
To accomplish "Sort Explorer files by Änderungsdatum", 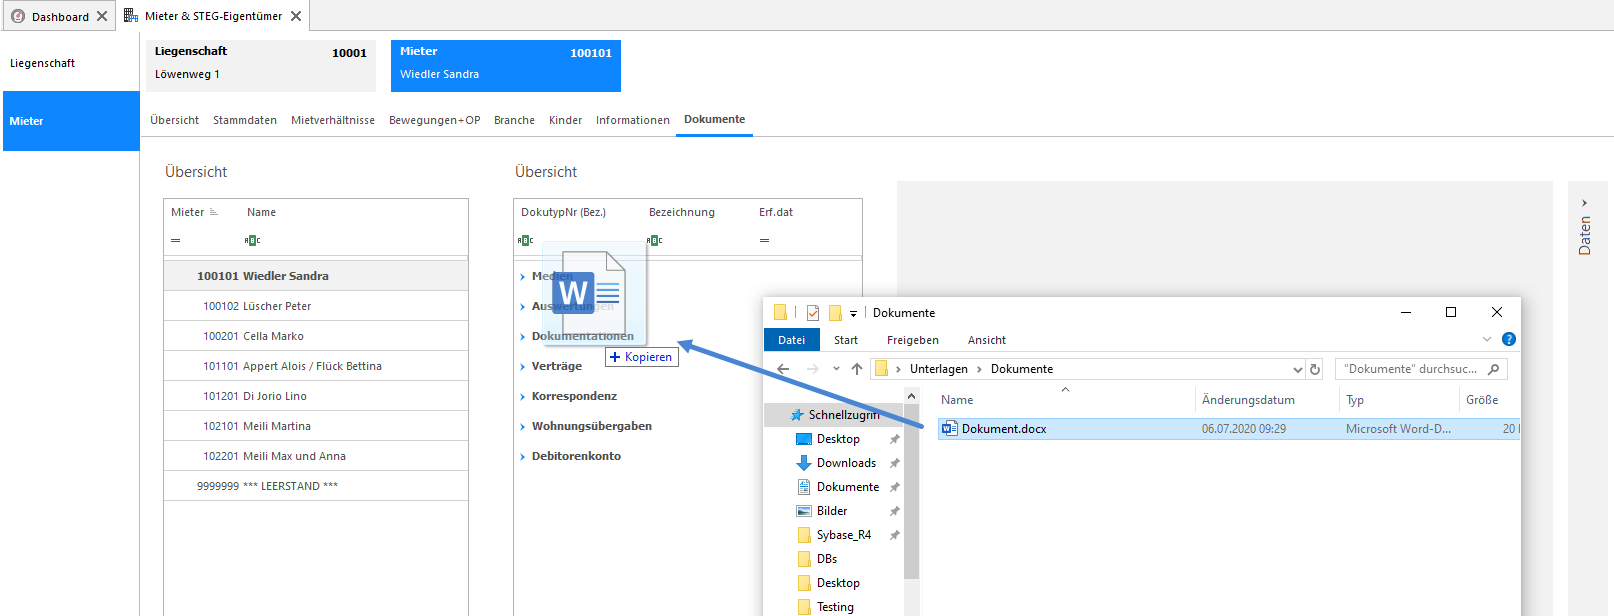I will (x=1248, y=400).
